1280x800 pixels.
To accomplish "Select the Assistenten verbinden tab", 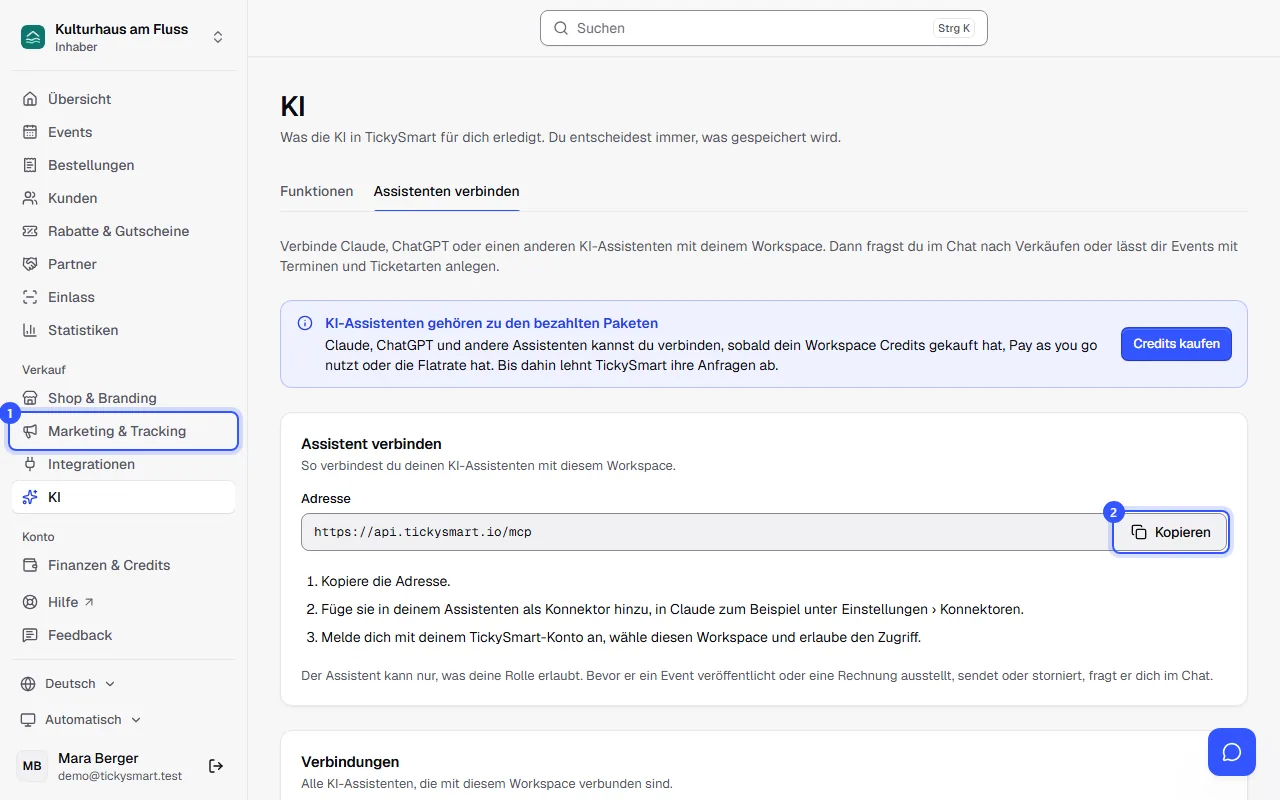I will [447, 191].
